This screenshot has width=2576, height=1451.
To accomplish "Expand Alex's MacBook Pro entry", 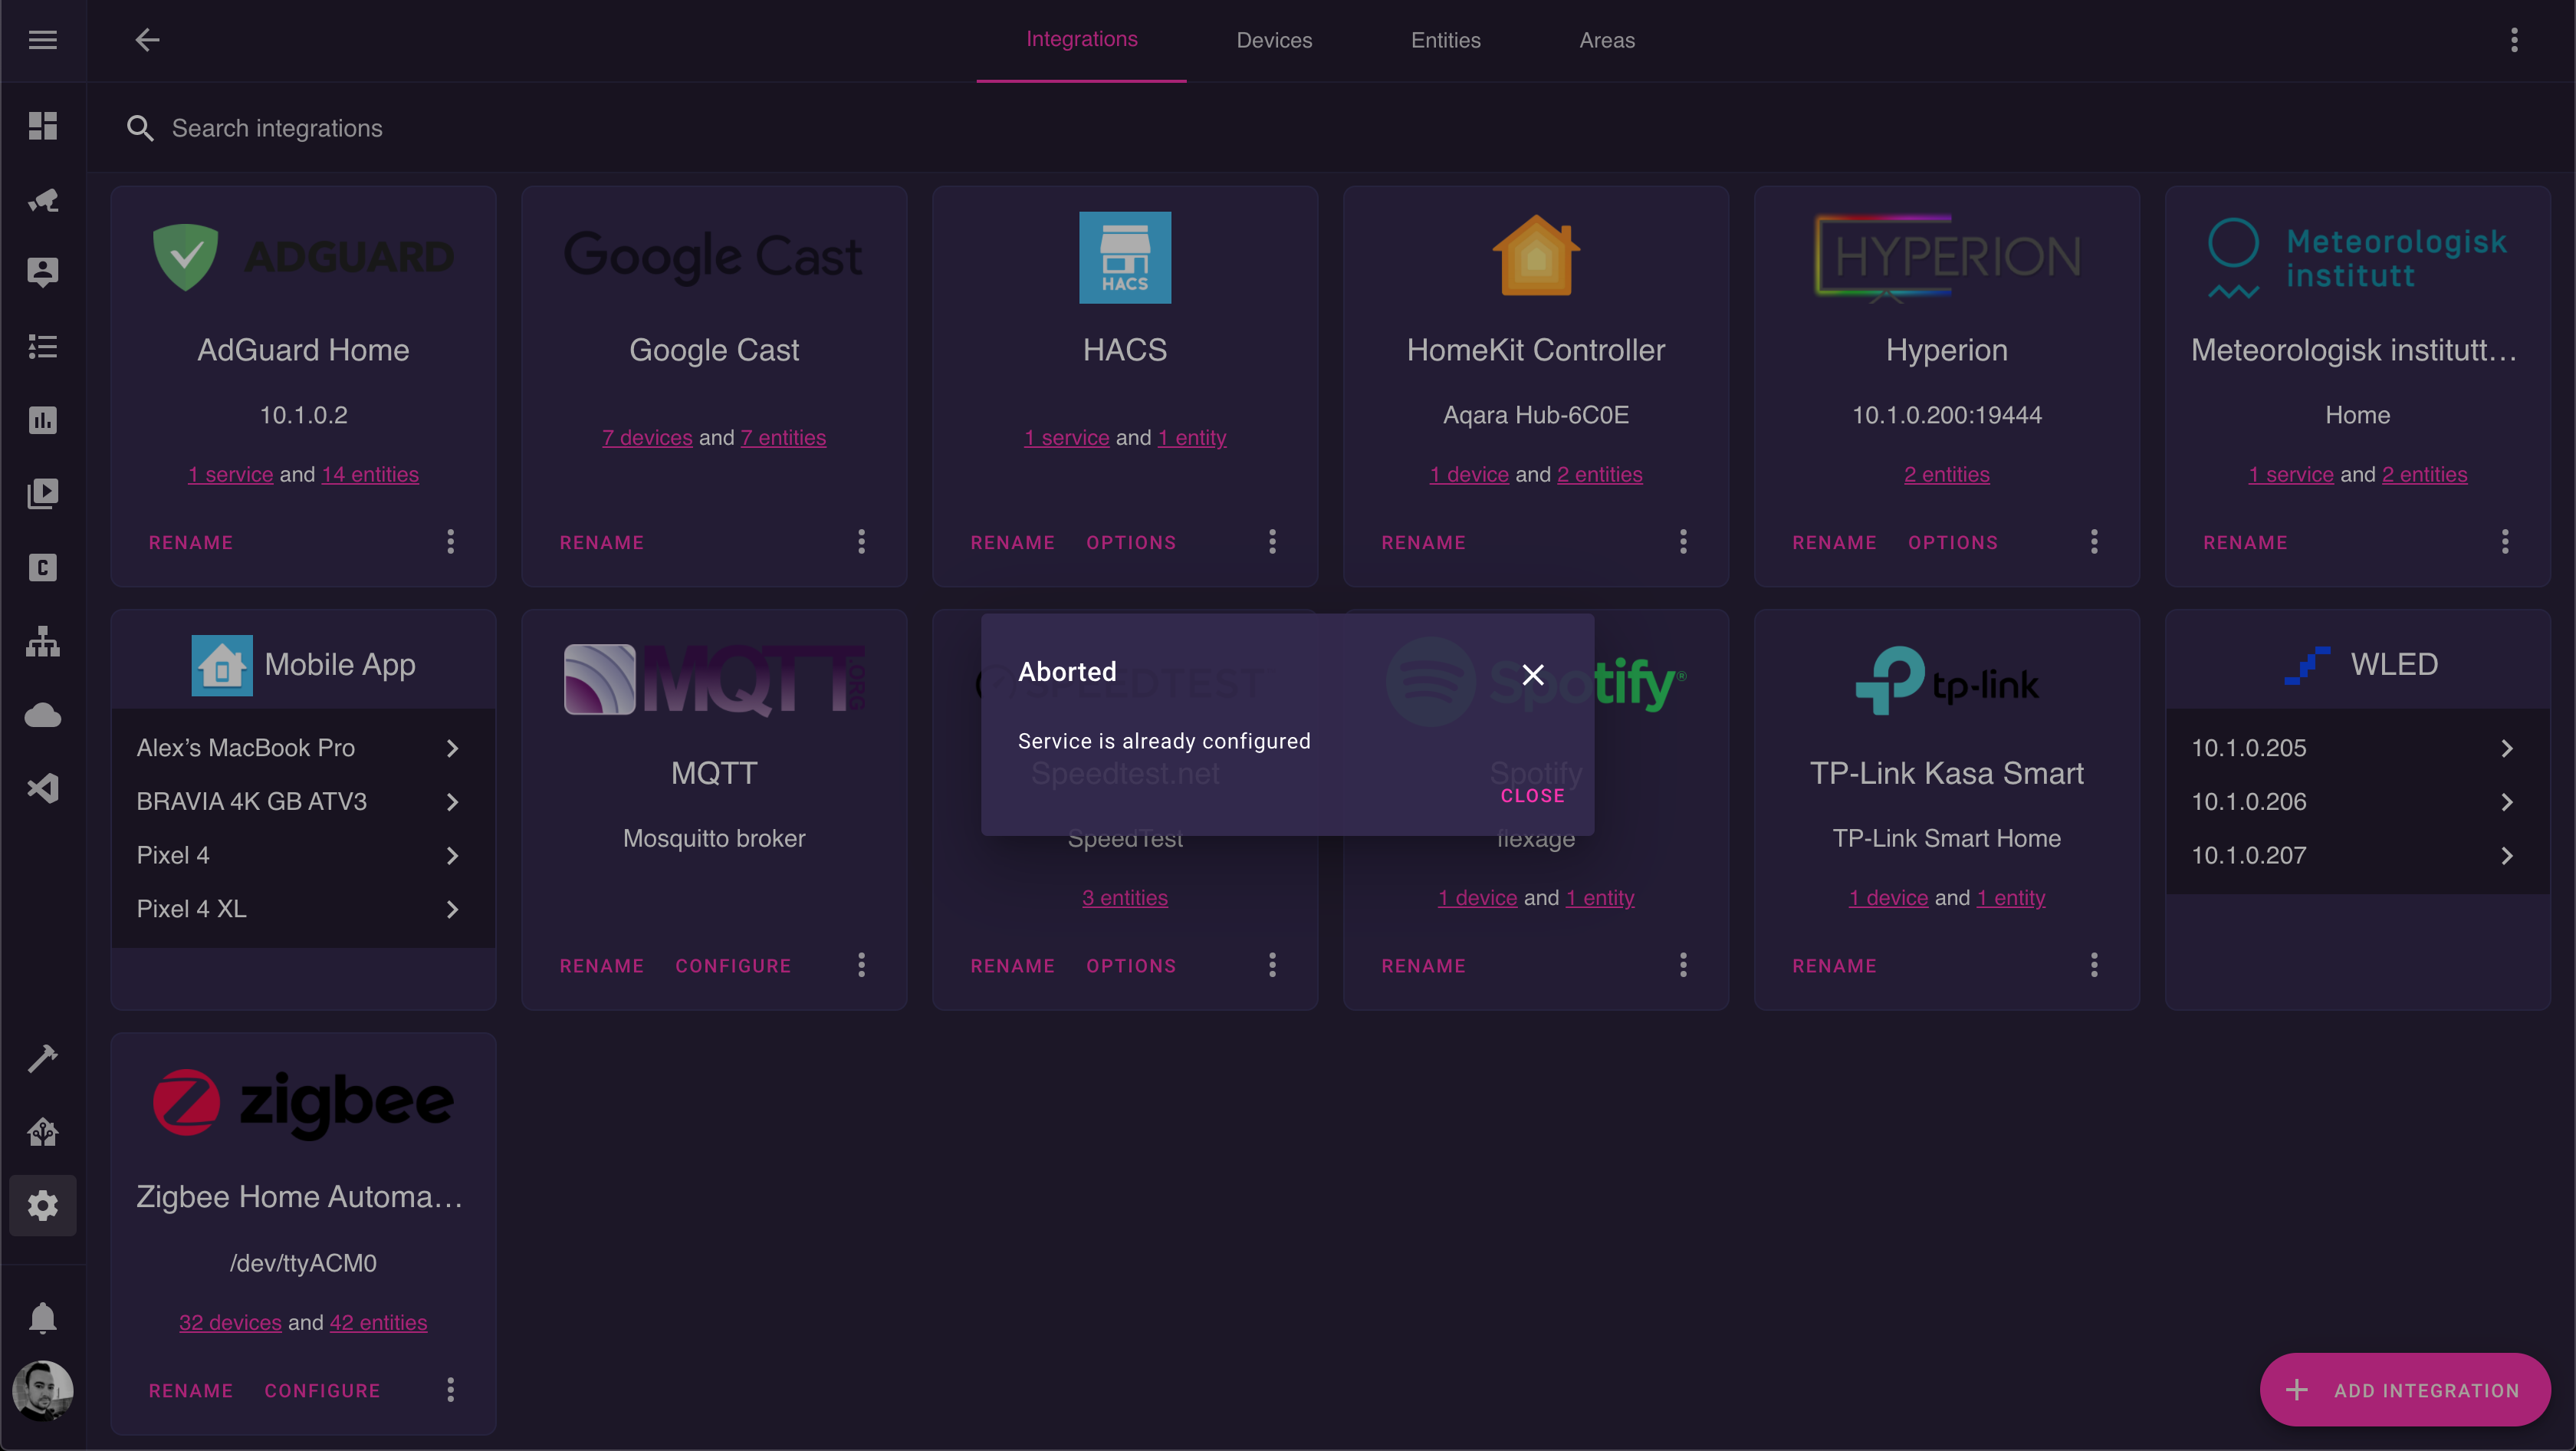I will tap(300, 748).
